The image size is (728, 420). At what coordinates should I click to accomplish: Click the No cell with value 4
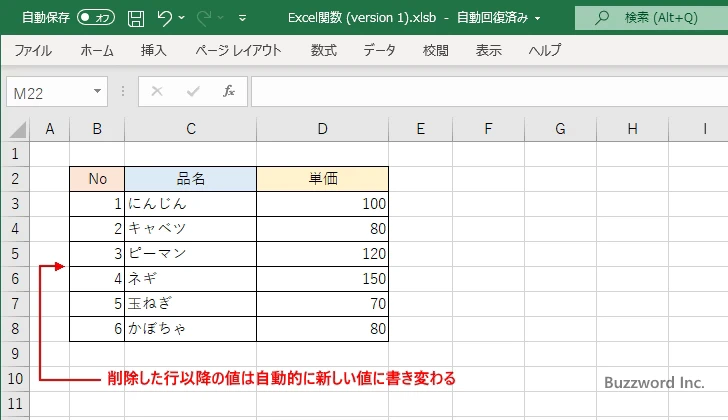tap(97, 279)
